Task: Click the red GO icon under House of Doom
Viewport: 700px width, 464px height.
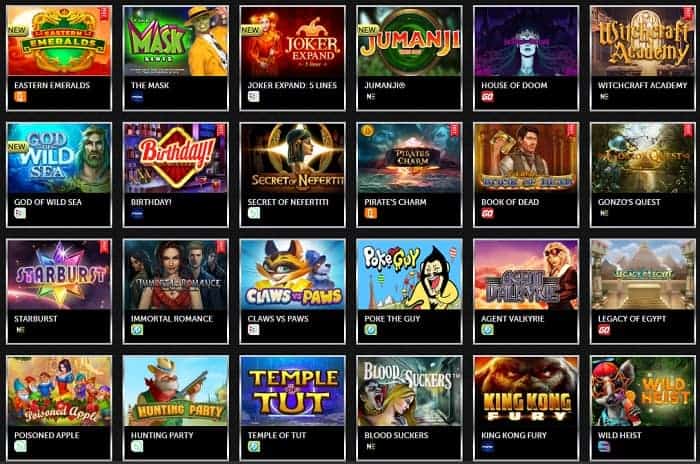Action: [488, 96]
